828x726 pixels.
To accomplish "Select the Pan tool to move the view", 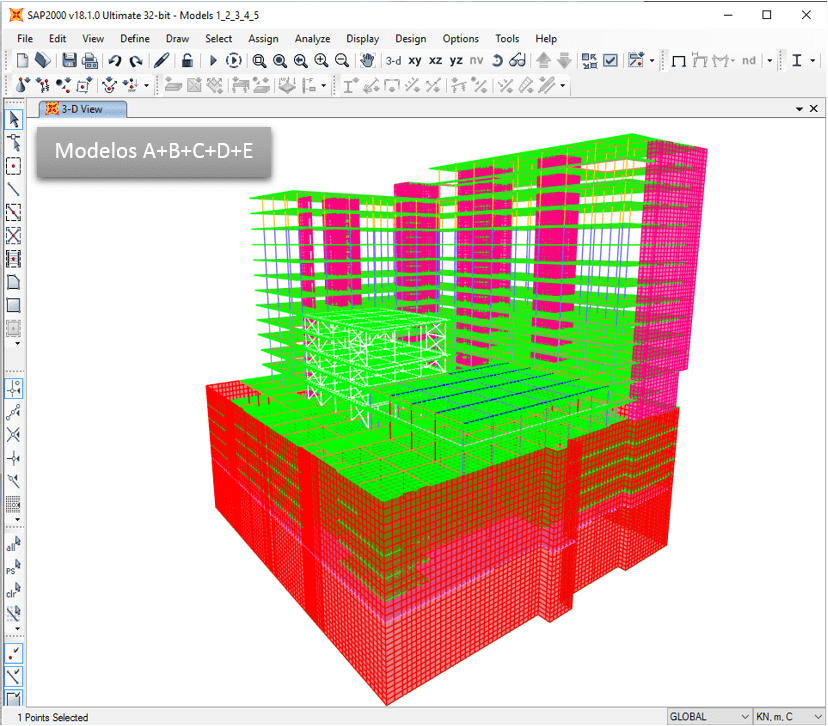I will click(x=365, y=61).
